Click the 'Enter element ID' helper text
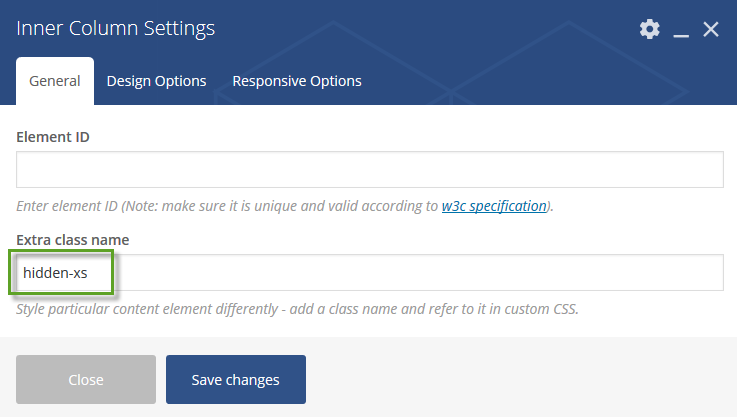 (67, 206)
